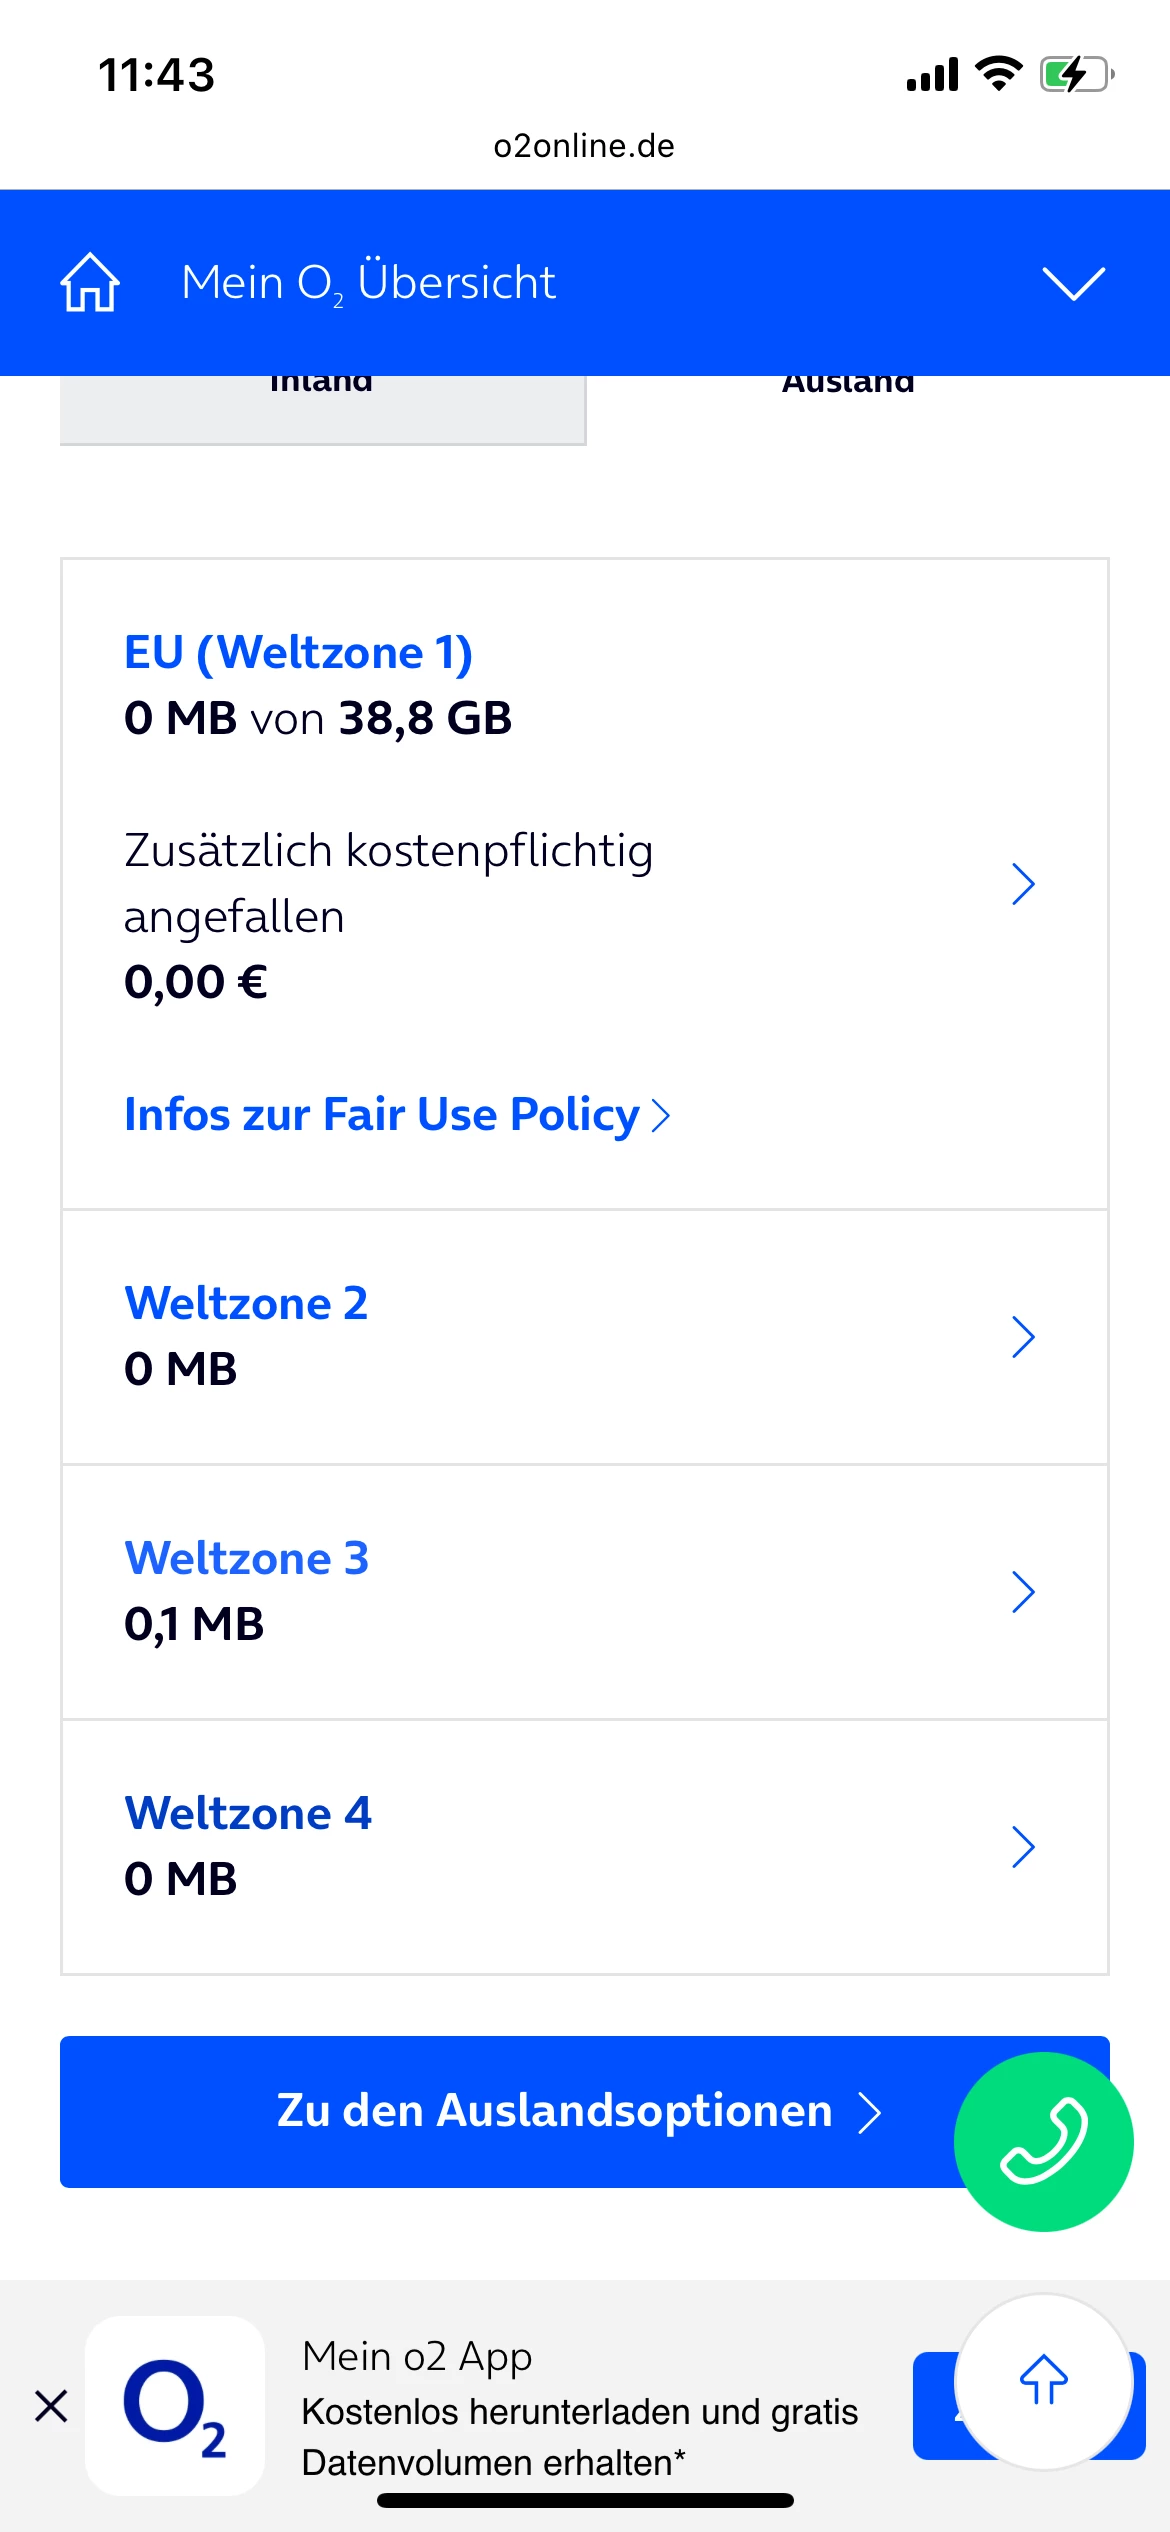The image size is (1170, 2532).
Task: Tap the Weltzone 4 heading
Action: 247,1814
